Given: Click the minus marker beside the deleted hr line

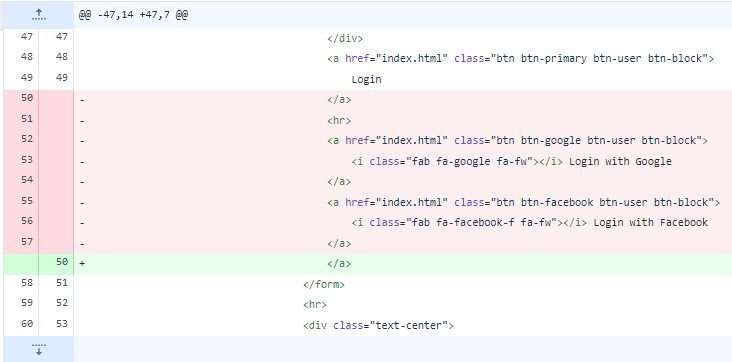Looking at the screenshot, I should click(x=82, y=121).
